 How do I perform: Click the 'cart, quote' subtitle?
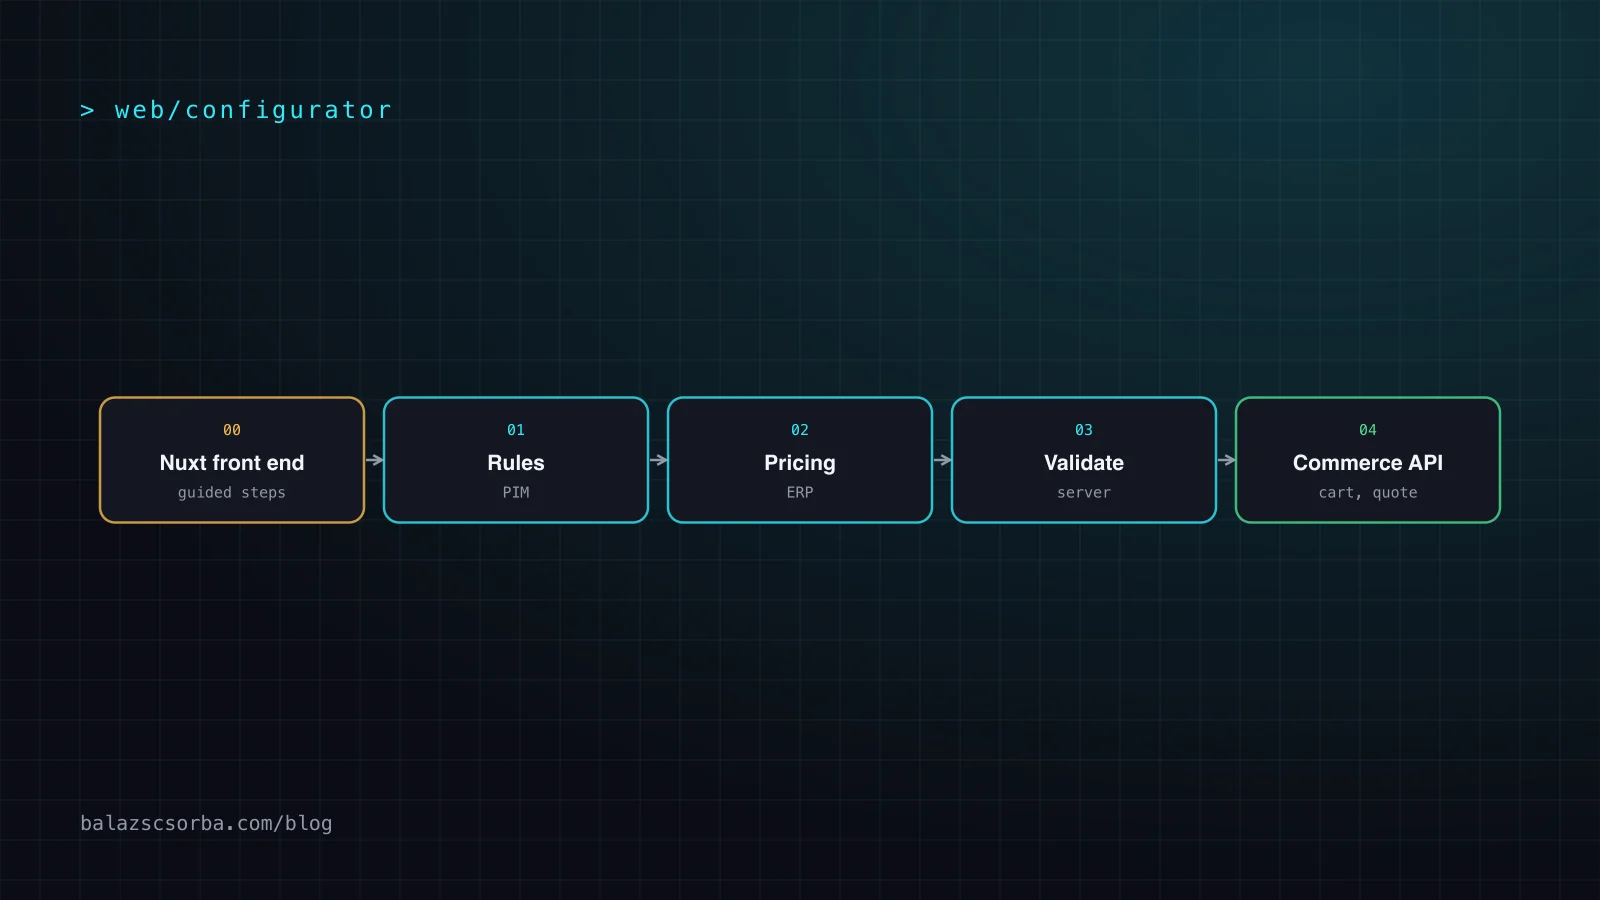coord(1368,493)
